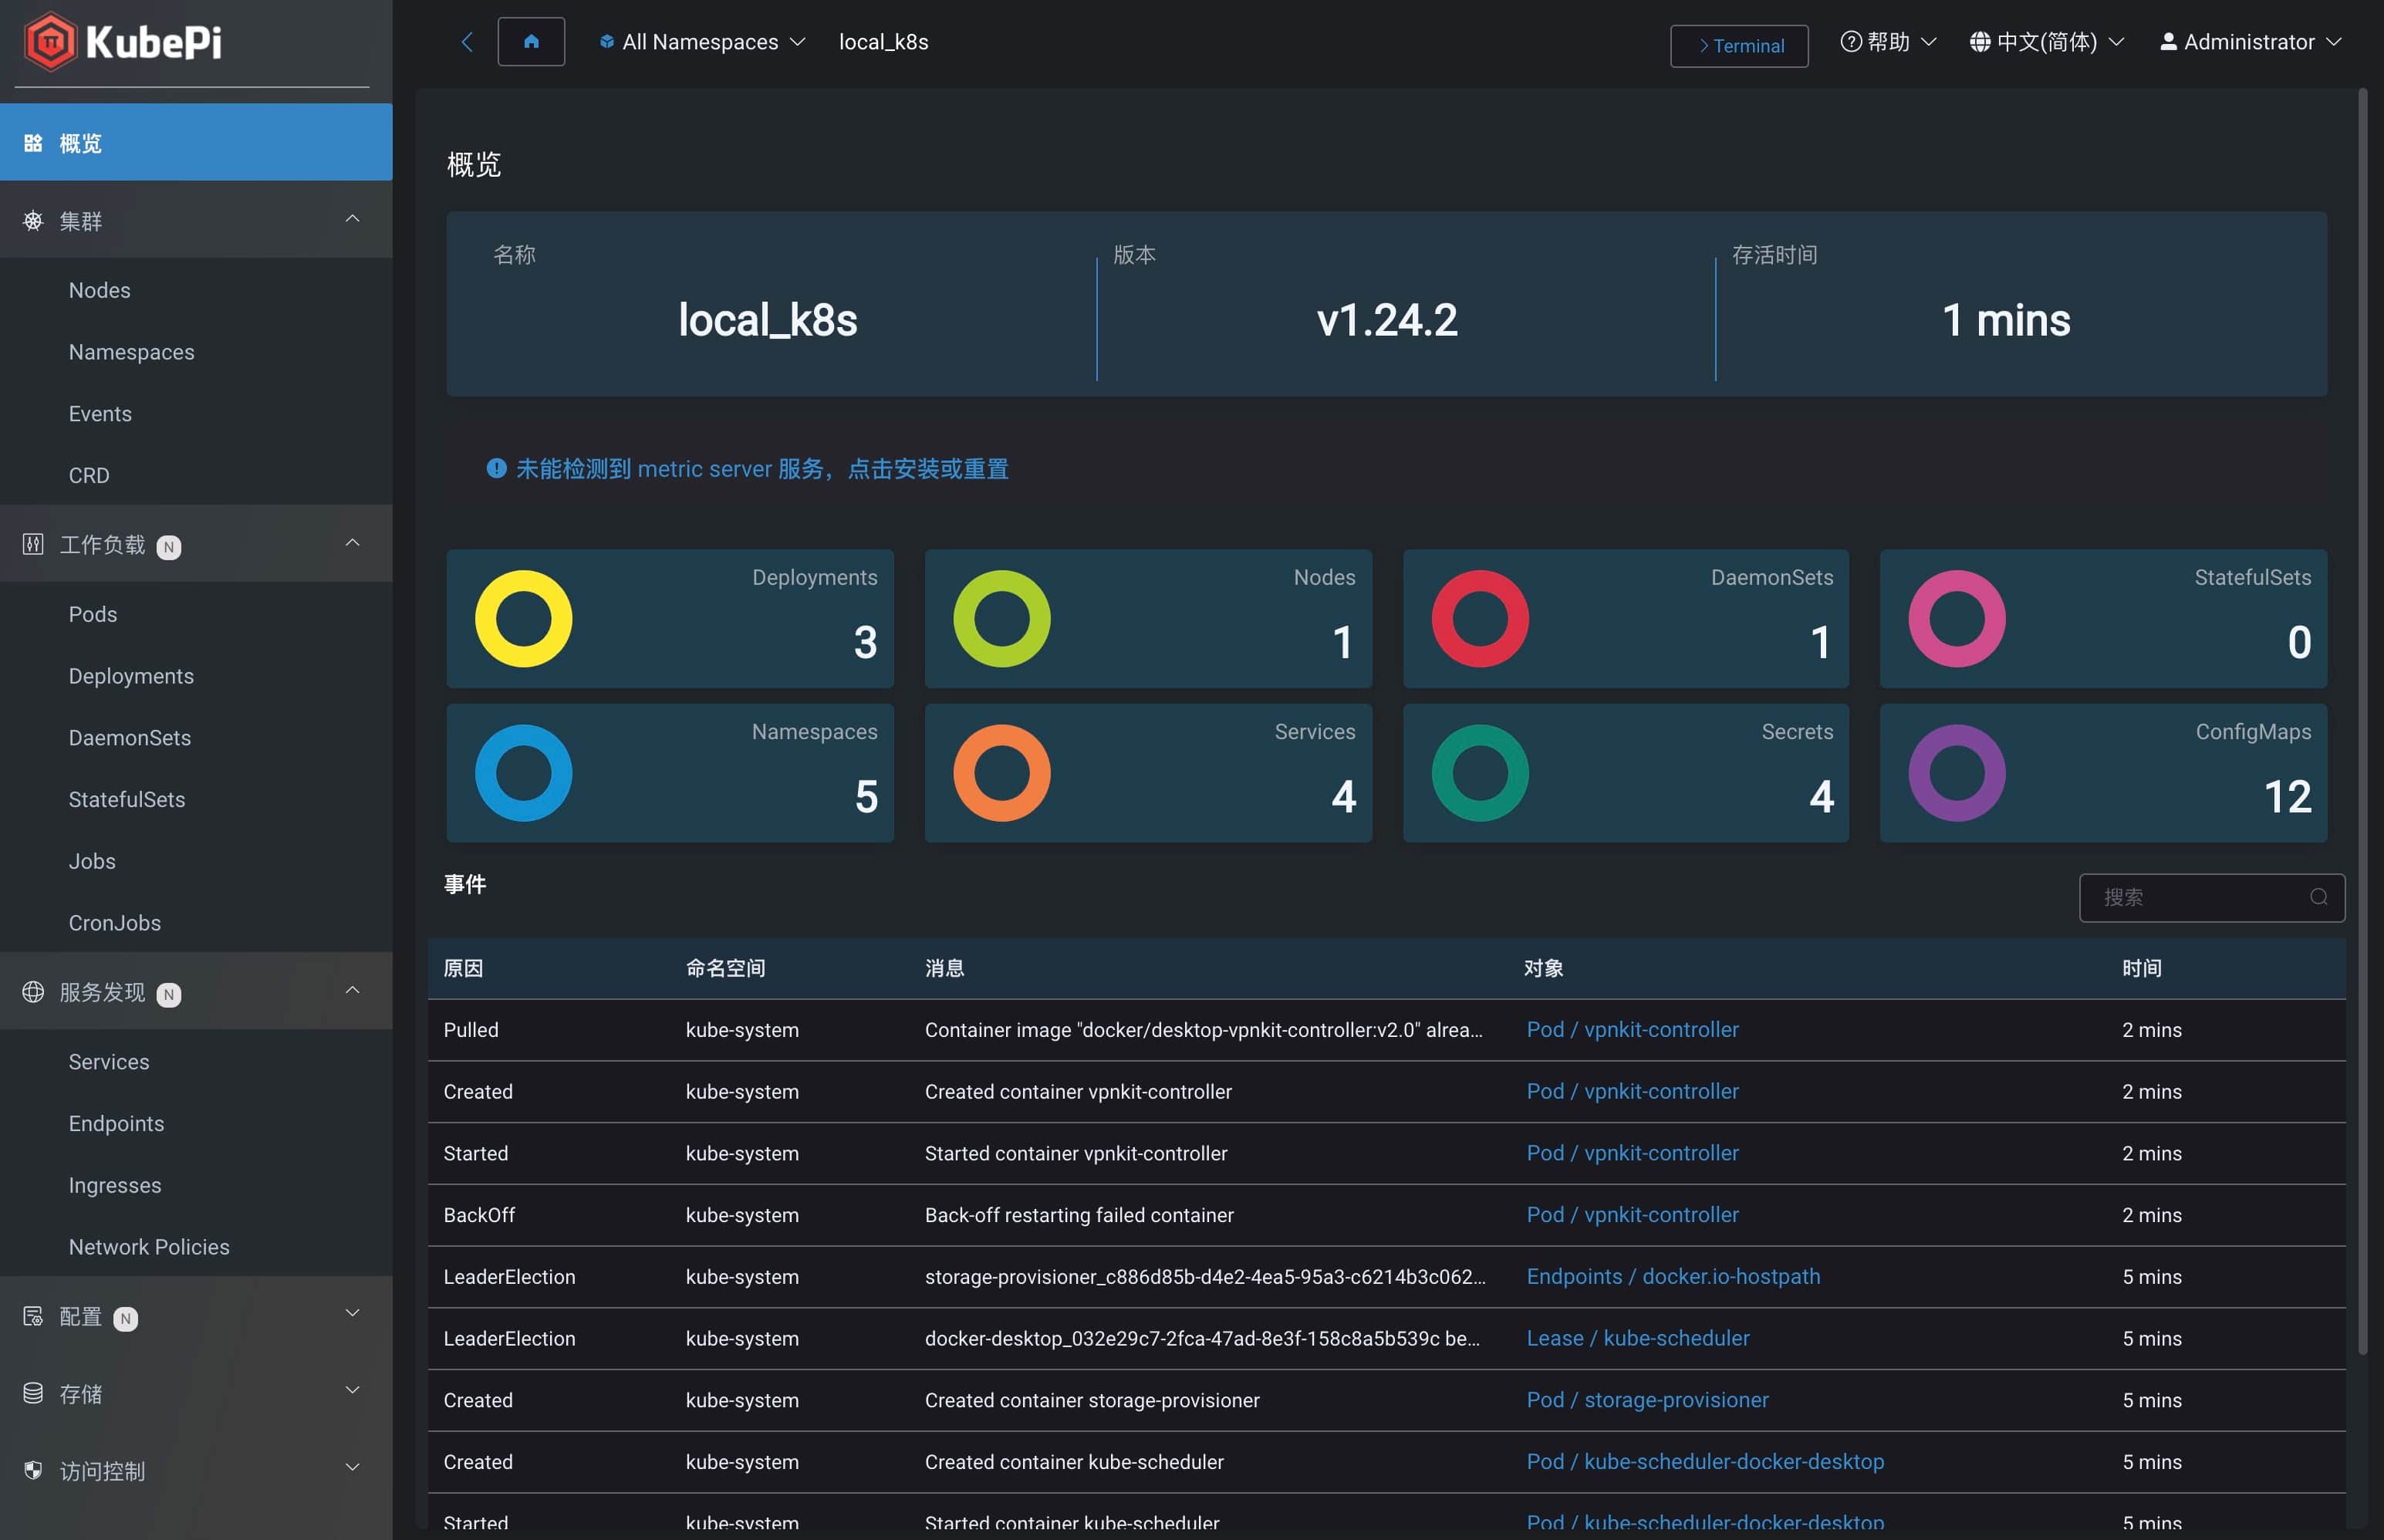Open the All Namespaces dropdown

[702, 42]
